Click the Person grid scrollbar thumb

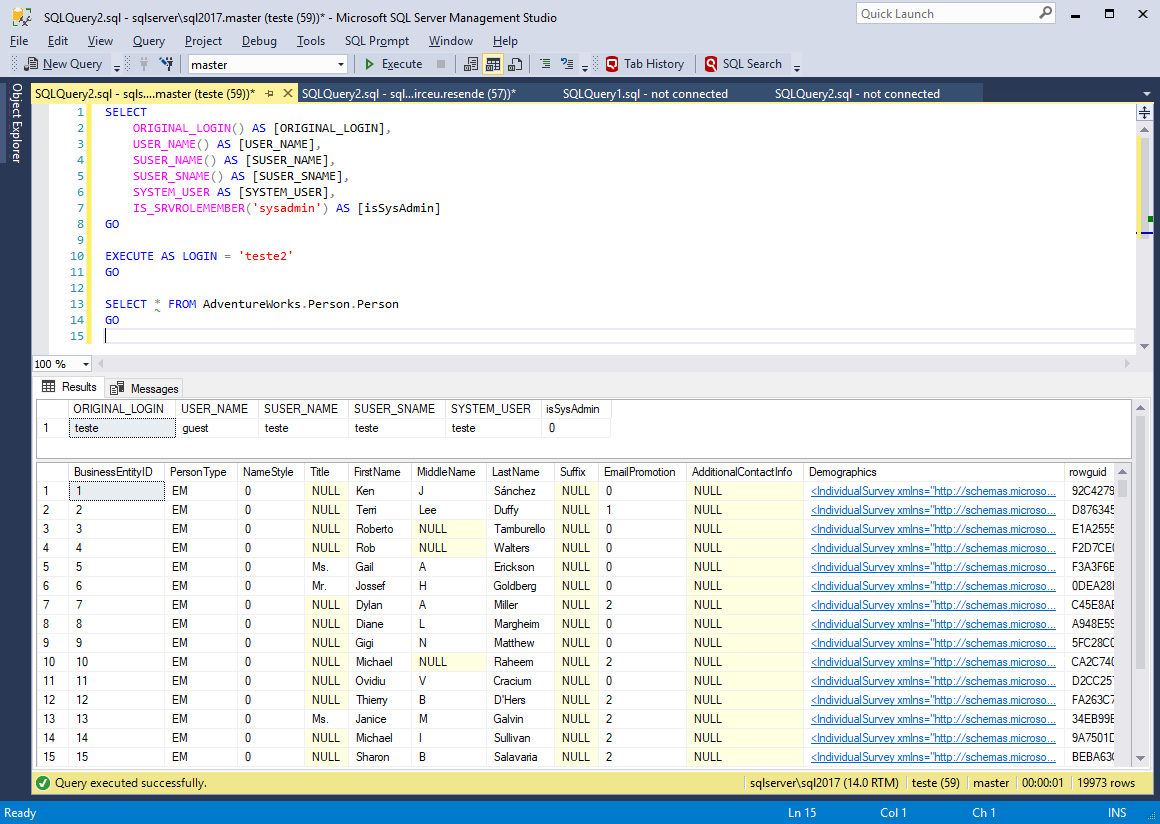[1122, 487]
